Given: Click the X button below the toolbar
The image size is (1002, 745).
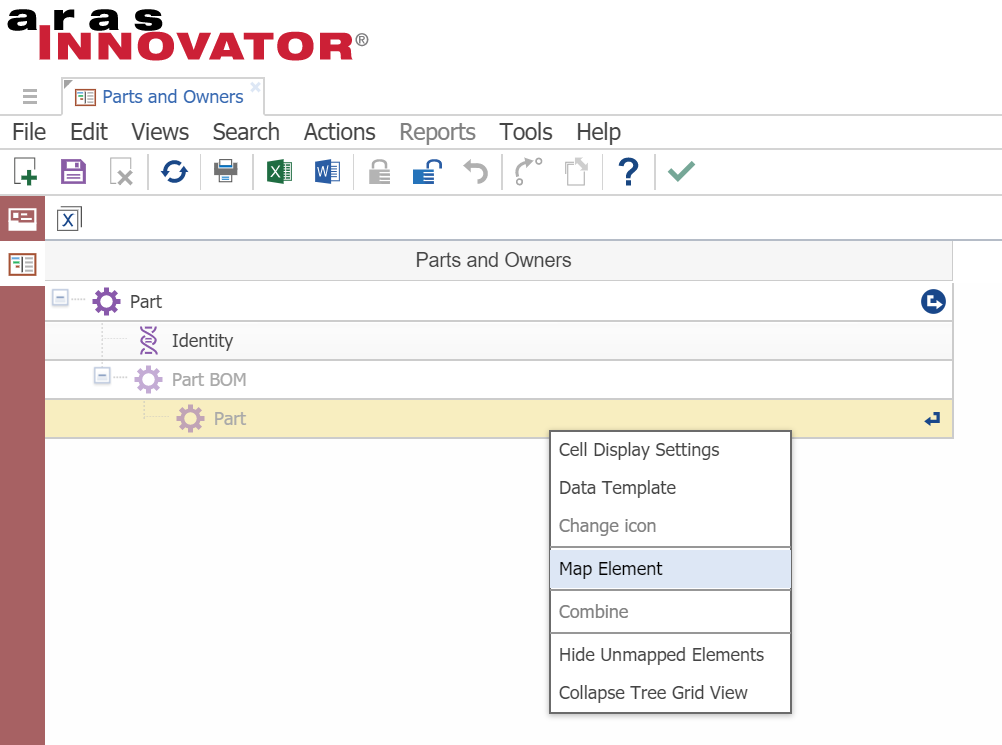Looking at the screenshot, I should click(x=68, y=219).
